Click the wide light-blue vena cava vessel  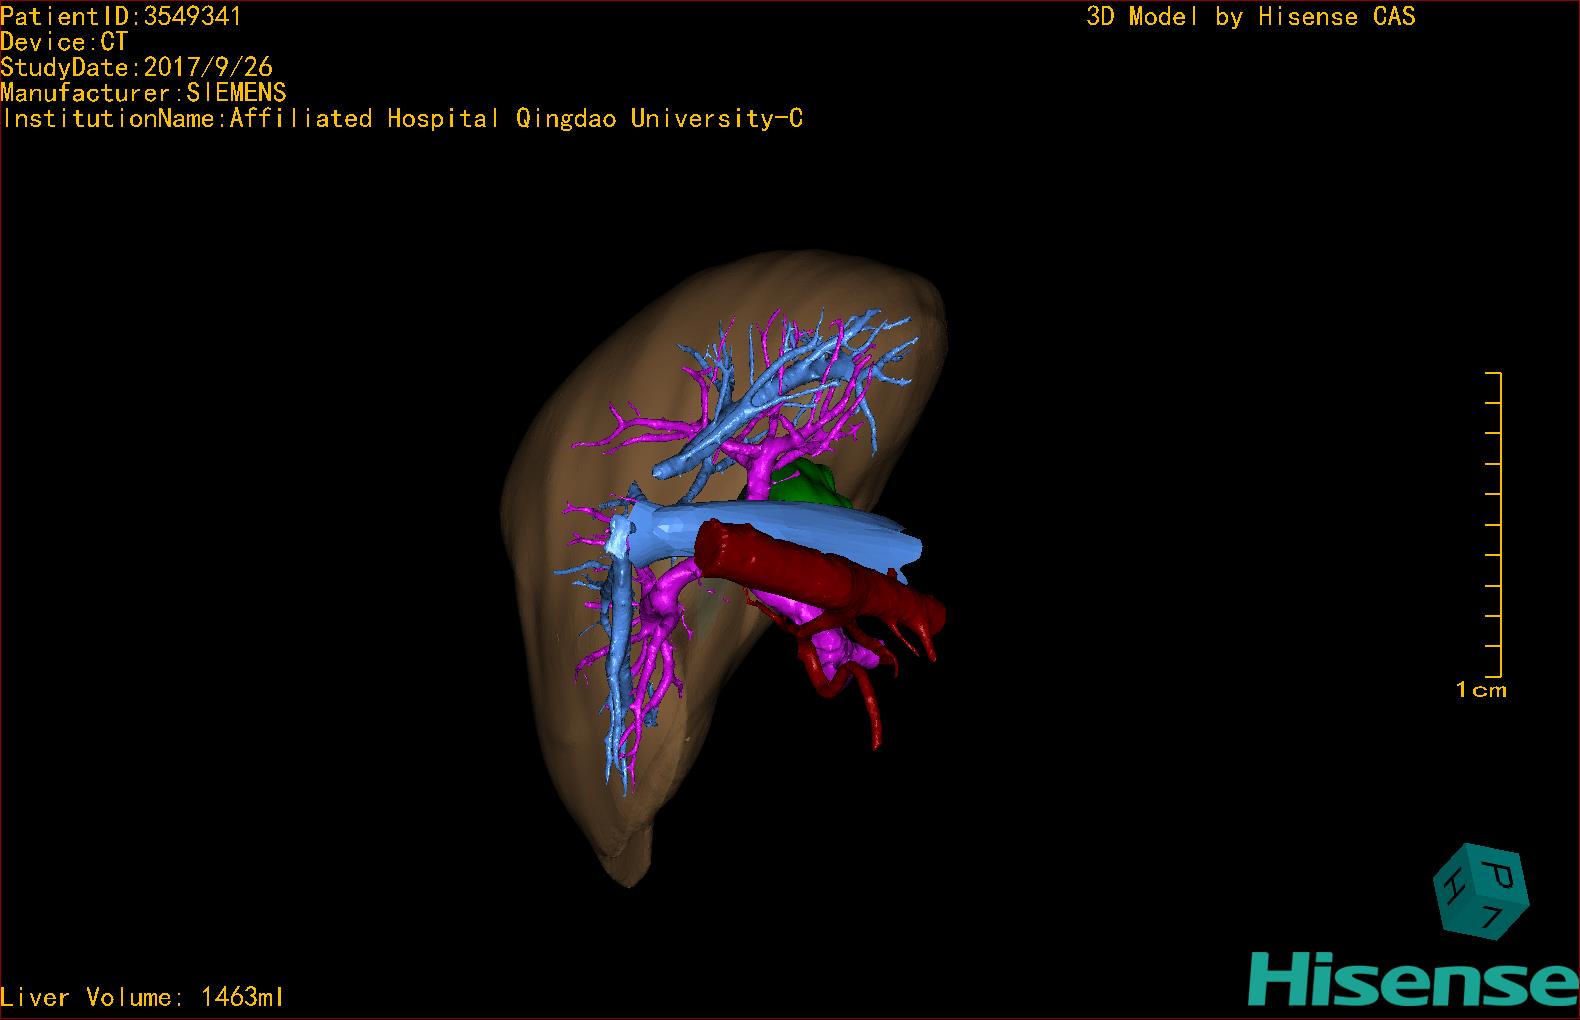[780, 535]
